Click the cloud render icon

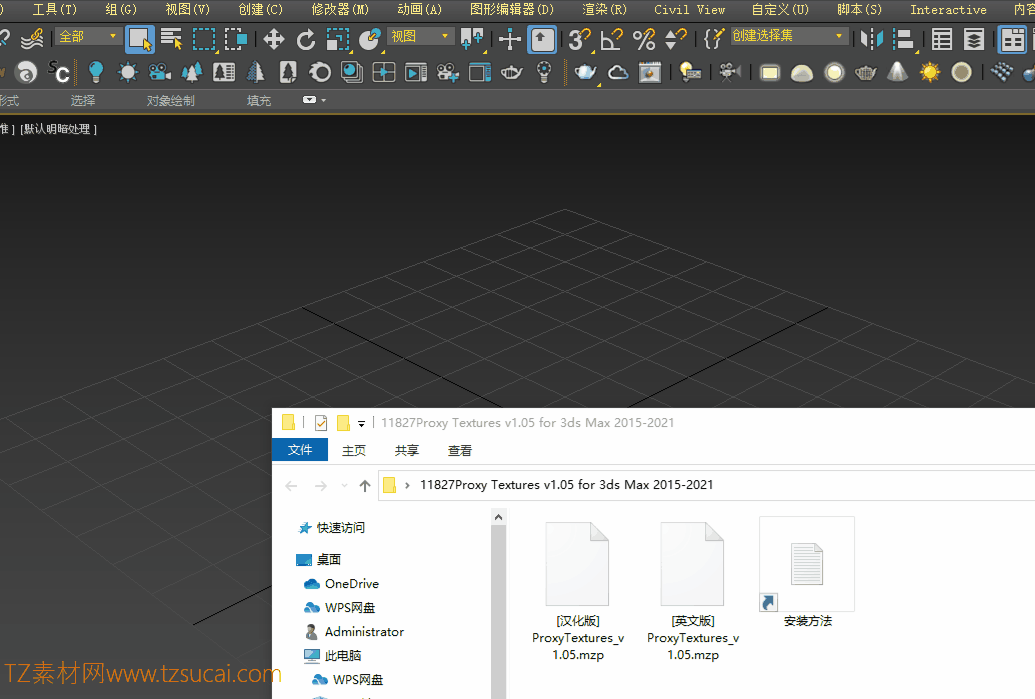[618, 71]
